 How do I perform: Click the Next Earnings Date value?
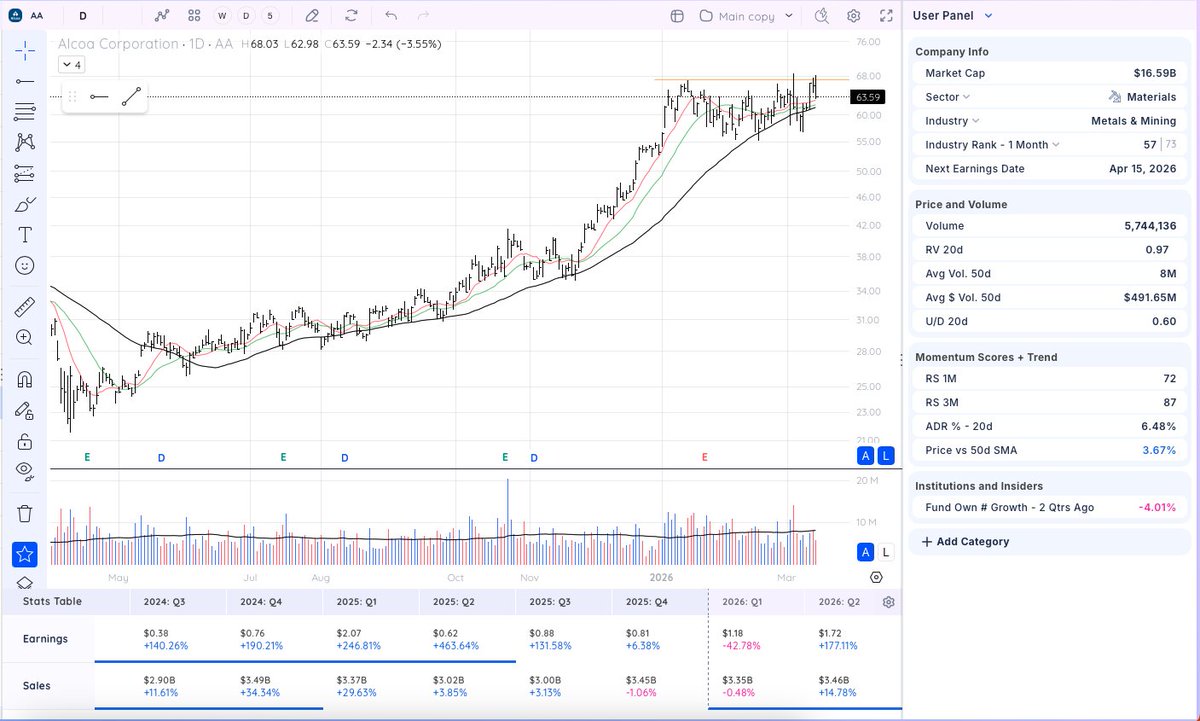click(1142, 169)
